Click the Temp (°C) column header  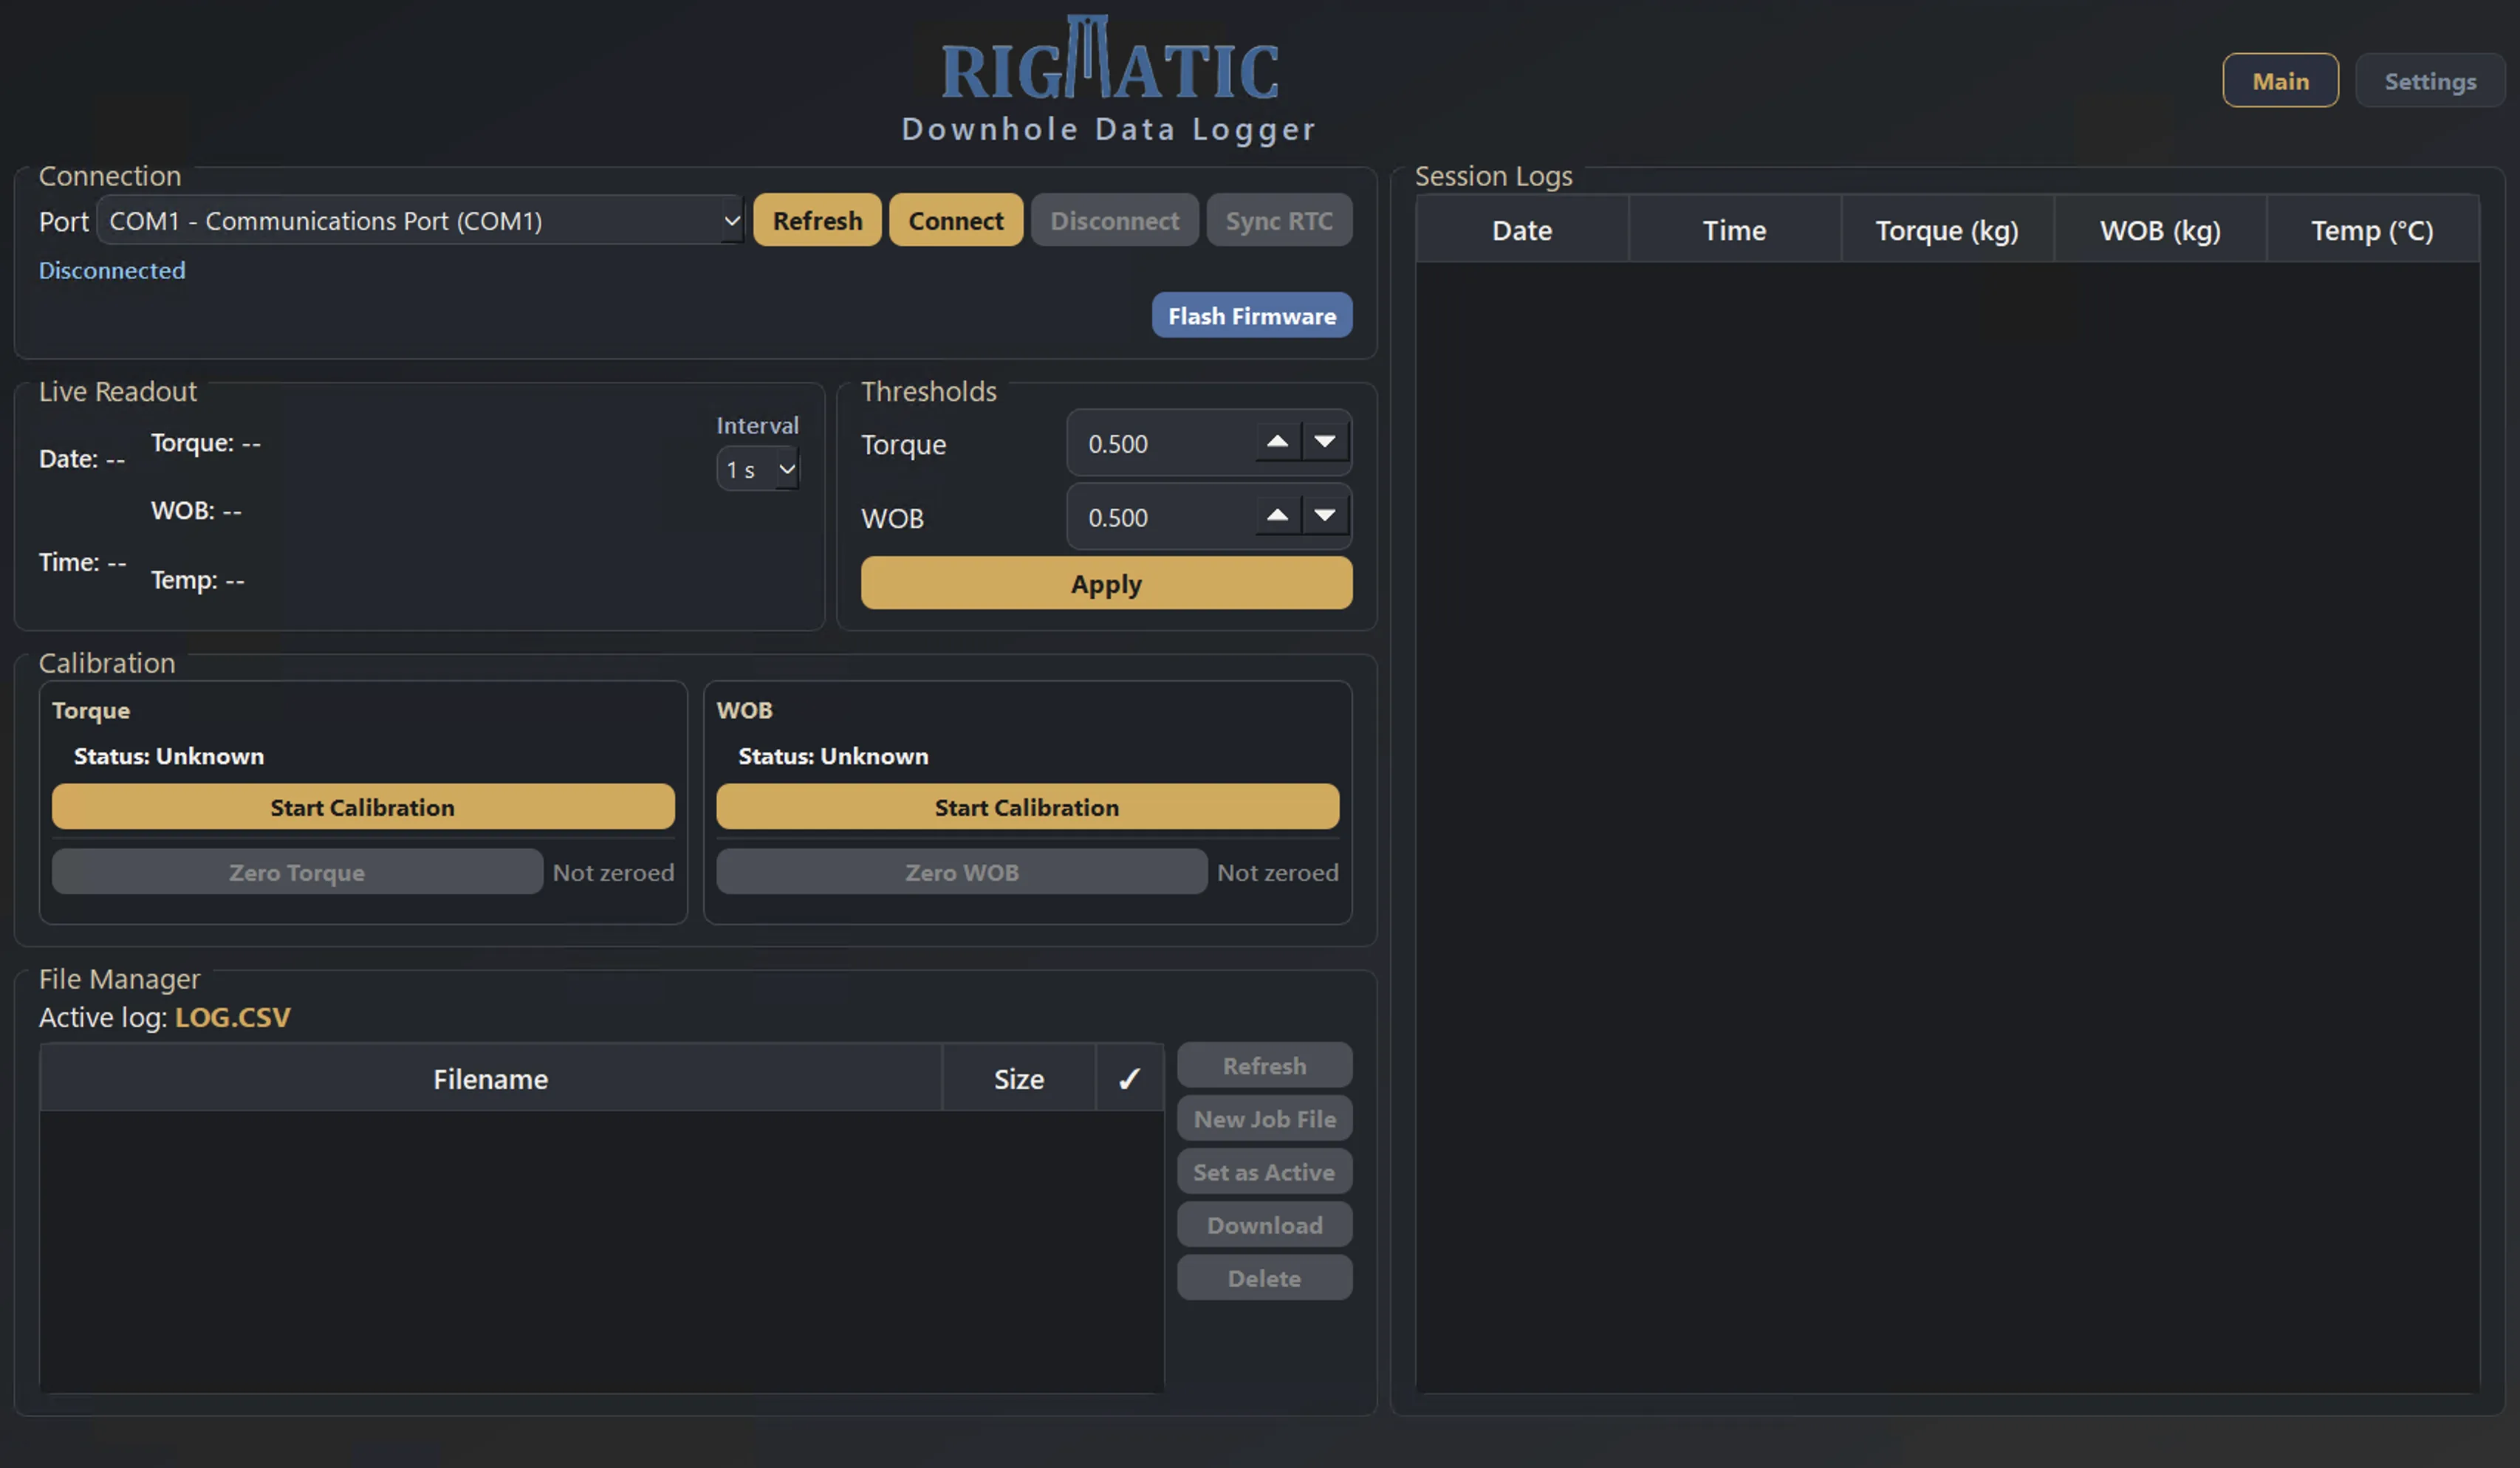click(2372, 230)
